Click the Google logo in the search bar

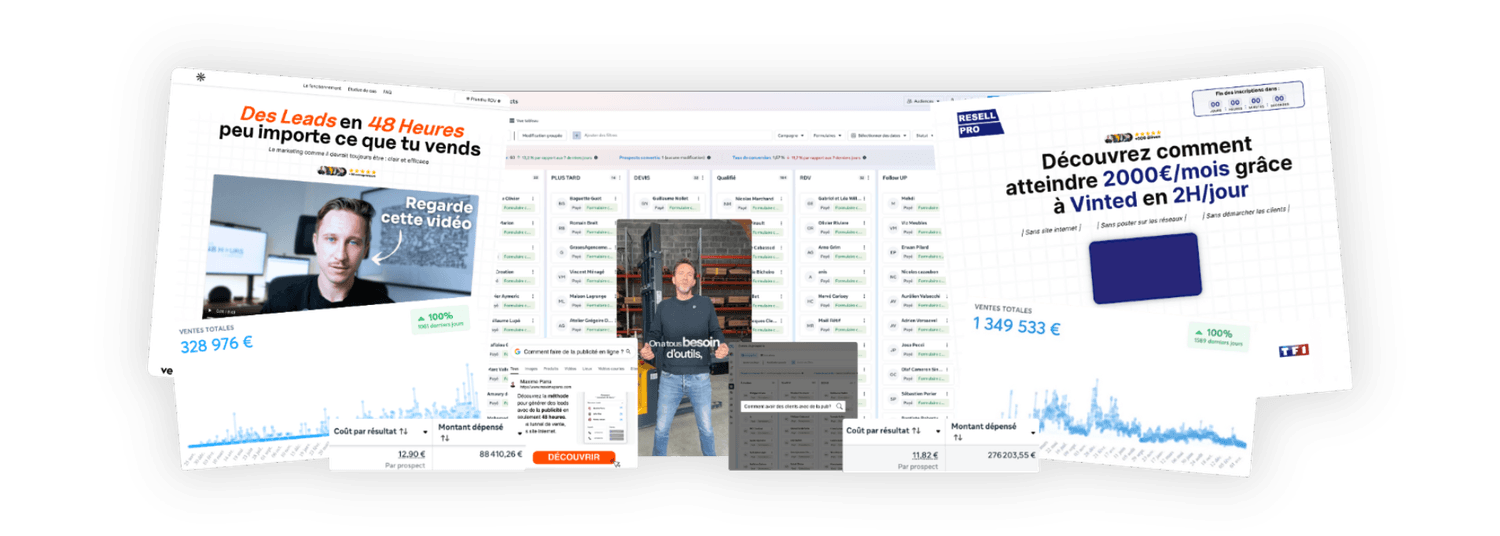click(x=518, y=352)
